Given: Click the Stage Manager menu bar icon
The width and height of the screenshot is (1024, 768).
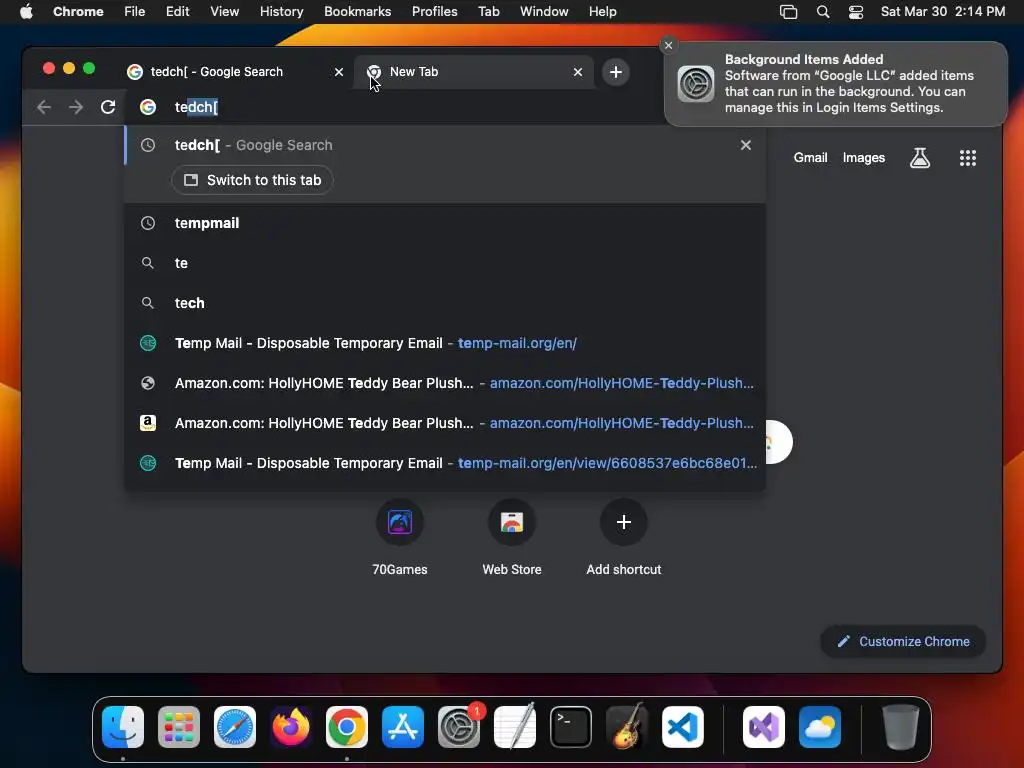Looking at the screenshot, I should click(788, 12).
